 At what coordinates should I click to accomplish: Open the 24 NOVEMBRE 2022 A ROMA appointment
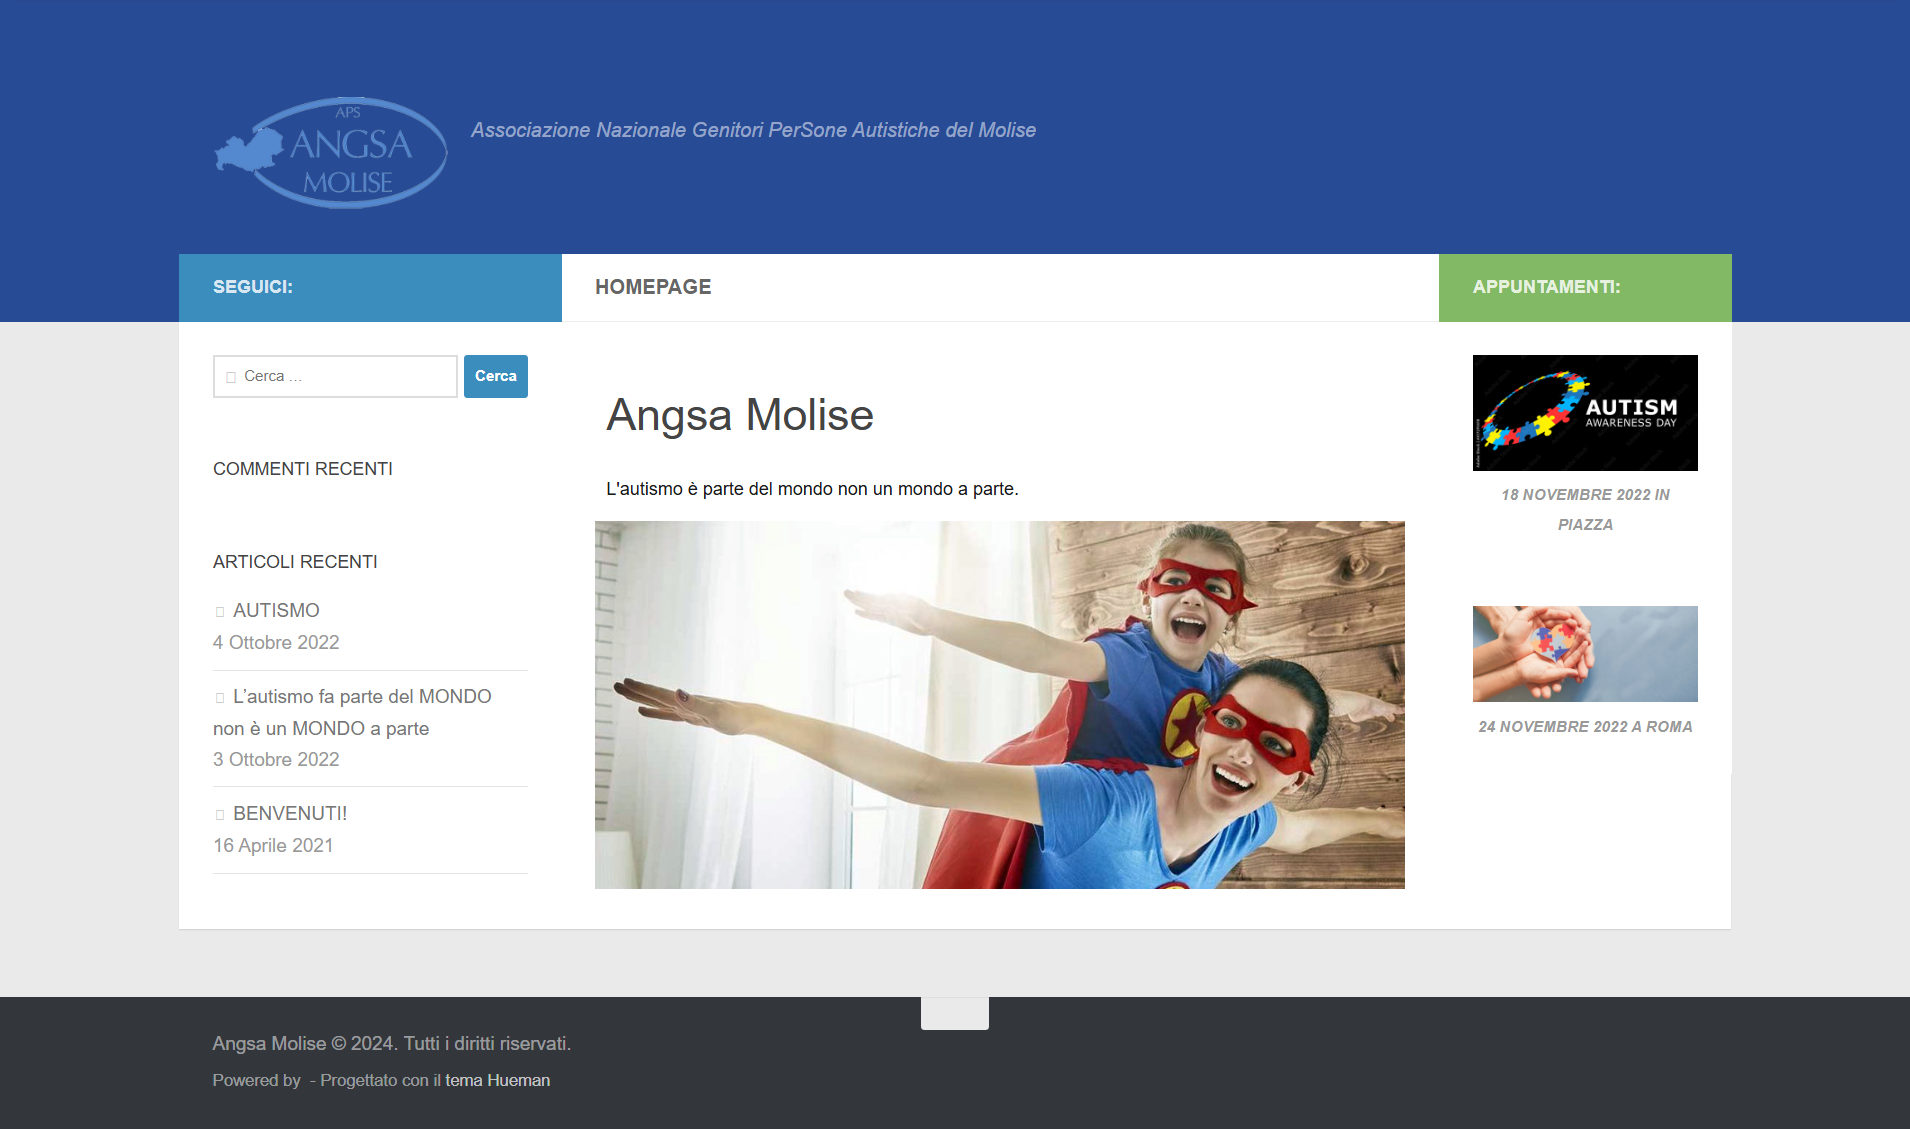click(1585, 727)
